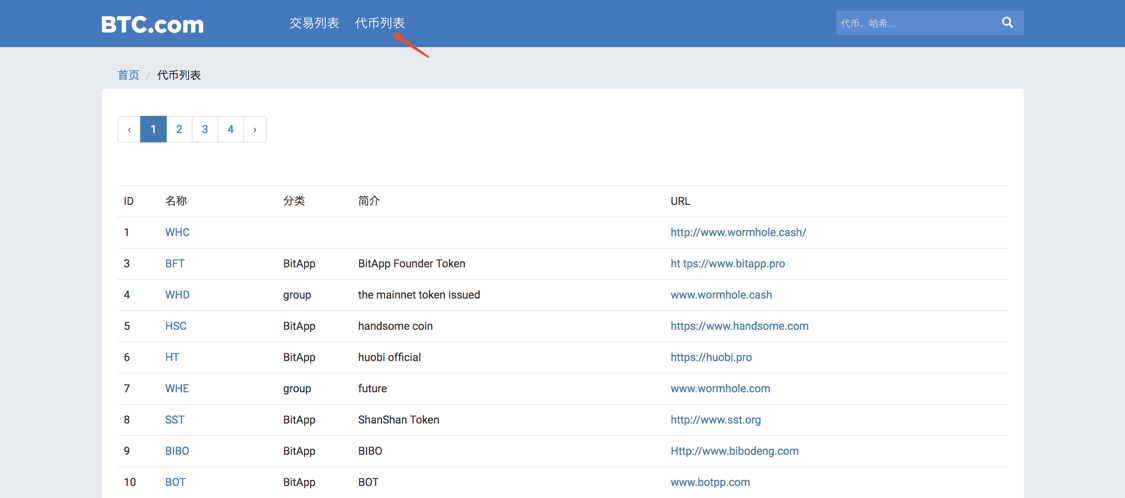Open the WHE token link
This screenshot has width=1125, height=498.
(177, 388)
